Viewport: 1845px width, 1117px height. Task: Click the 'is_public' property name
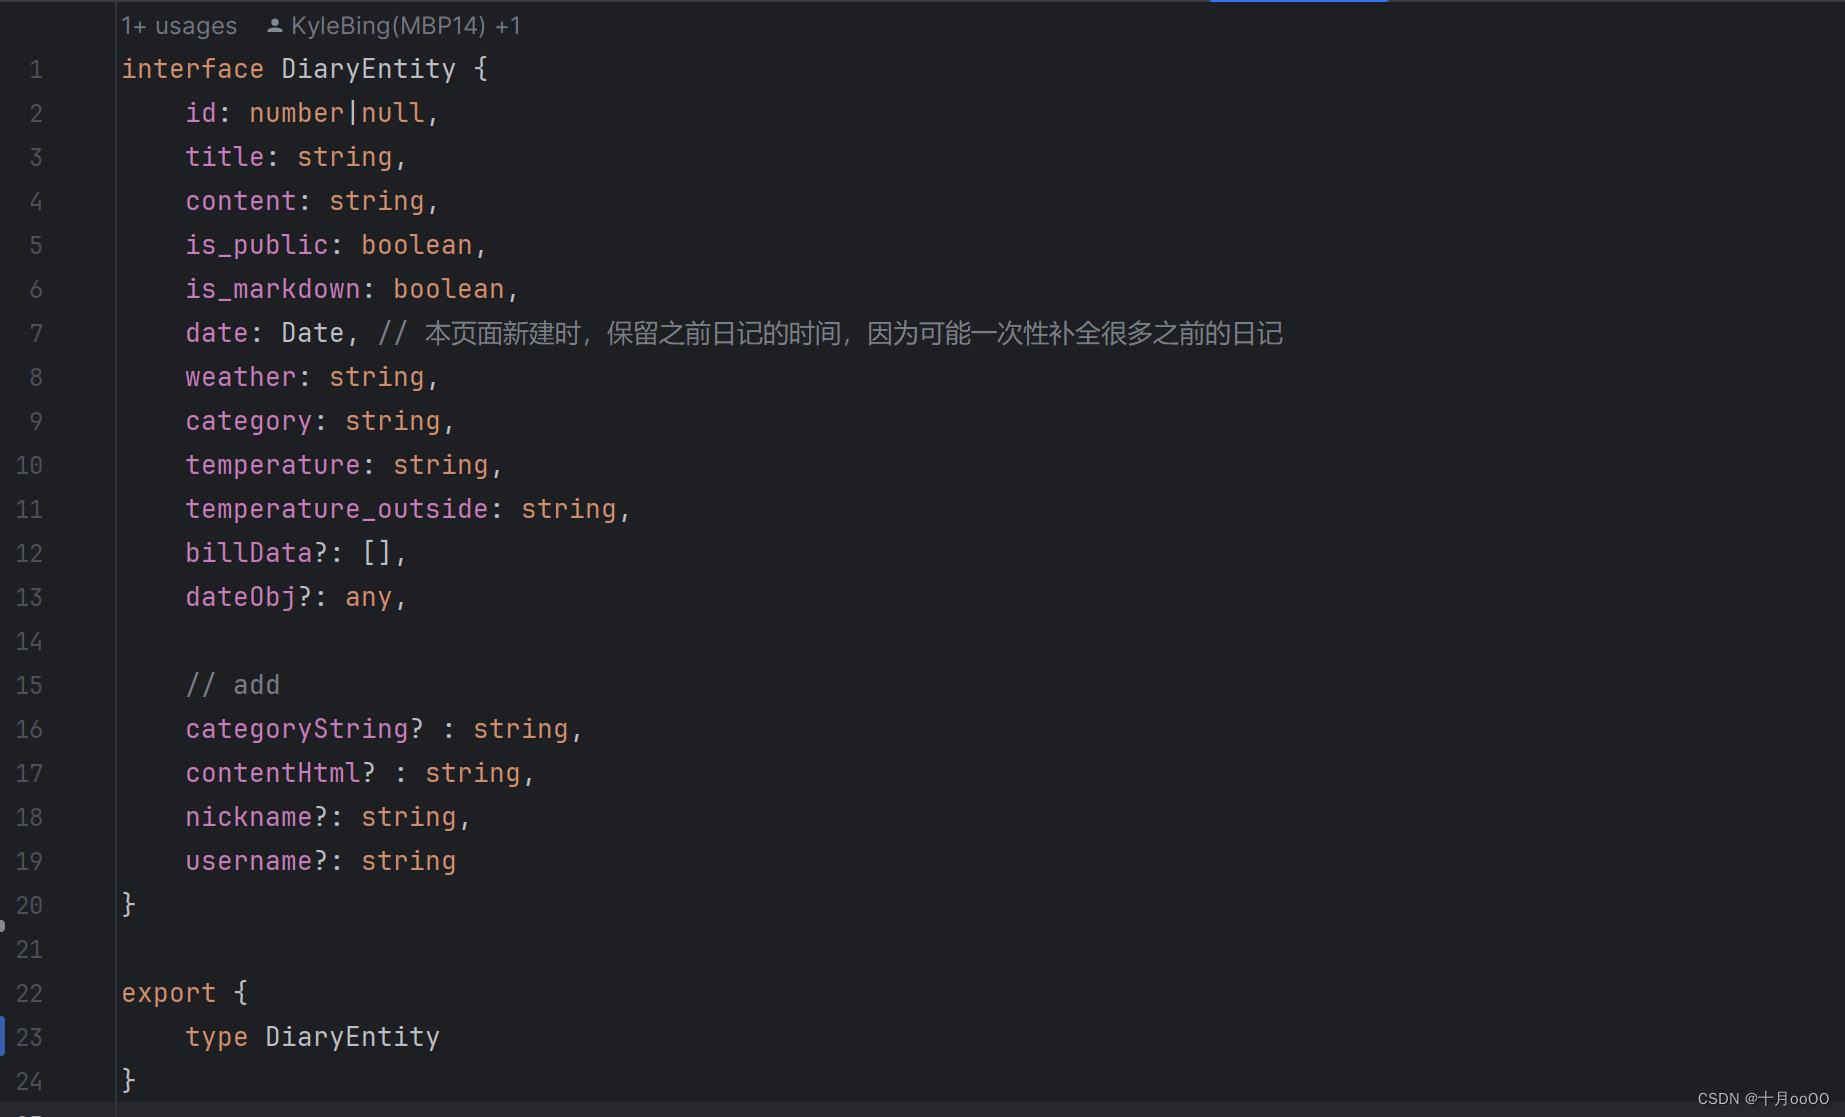point(257,245)
